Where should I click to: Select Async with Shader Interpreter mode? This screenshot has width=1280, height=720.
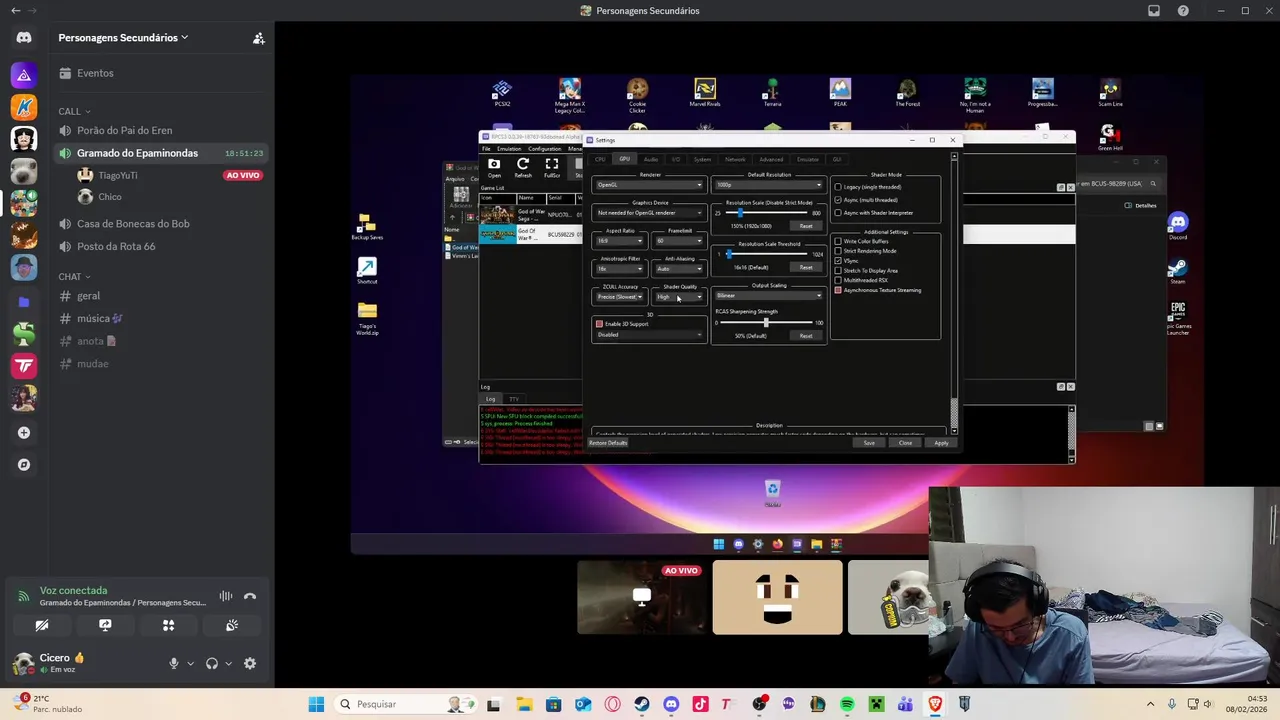[x=876, y=213]
